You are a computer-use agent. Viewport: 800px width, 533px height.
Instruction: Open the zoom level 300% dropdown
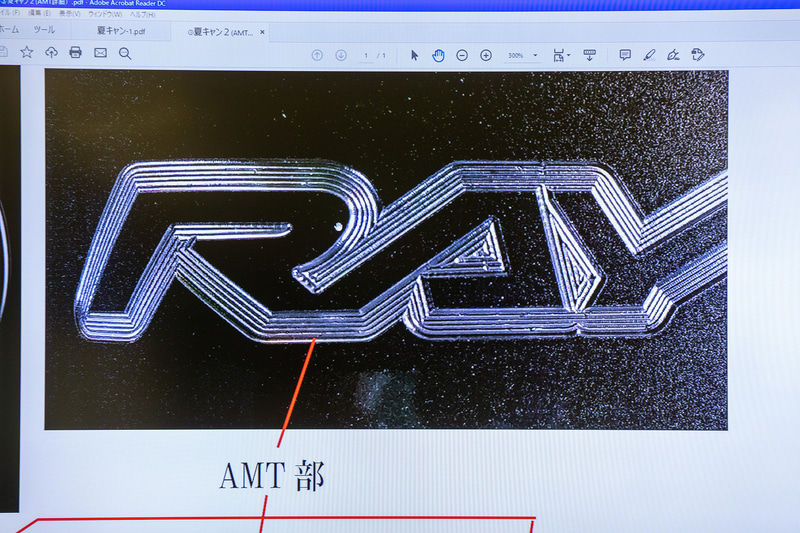tap(522, 55)
